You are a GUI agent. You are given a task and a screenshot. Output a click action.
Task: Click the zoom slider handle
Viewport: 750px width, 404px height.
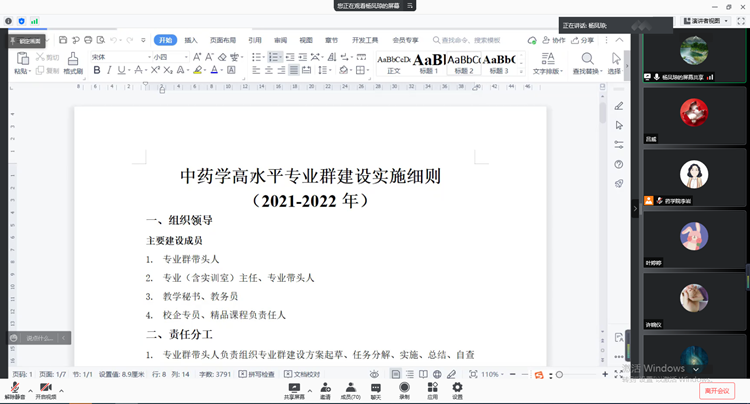559,374
